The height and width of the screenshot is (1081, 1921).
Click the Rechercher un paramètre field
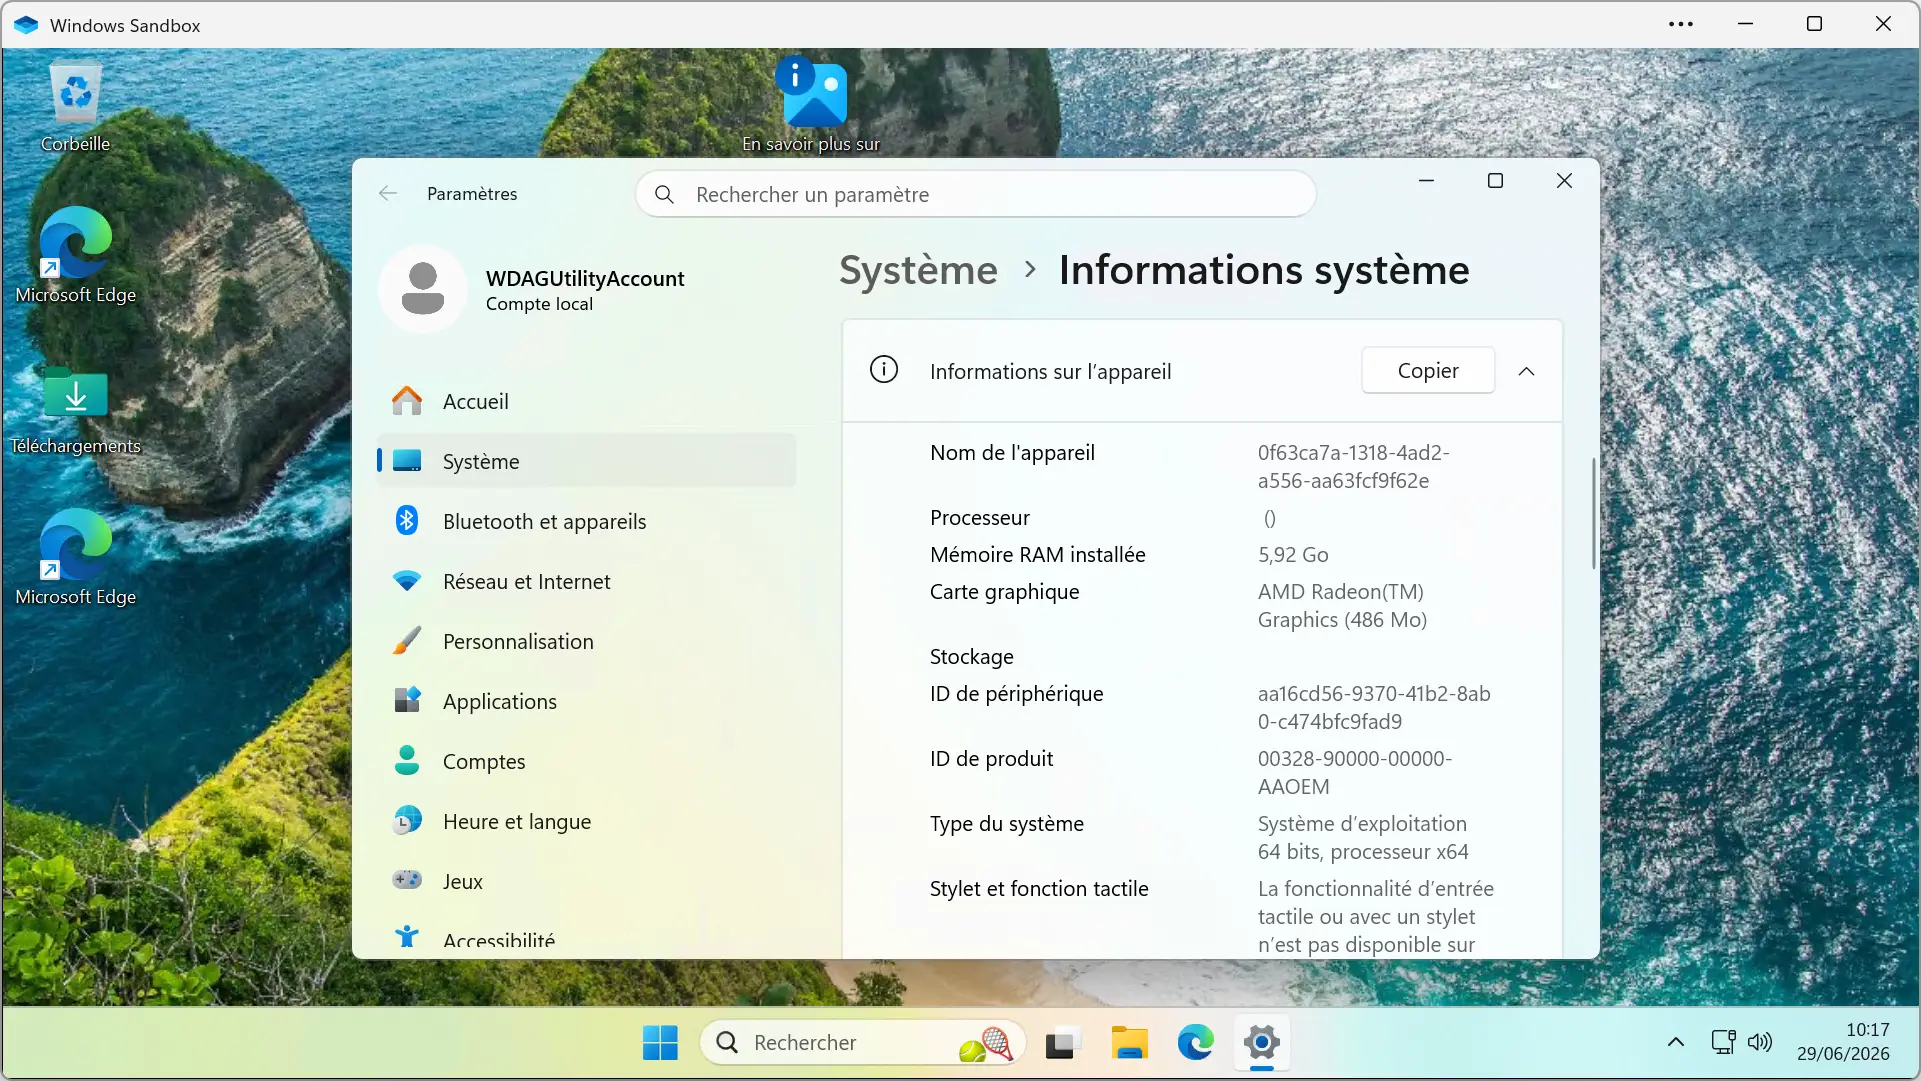[975, 194]
